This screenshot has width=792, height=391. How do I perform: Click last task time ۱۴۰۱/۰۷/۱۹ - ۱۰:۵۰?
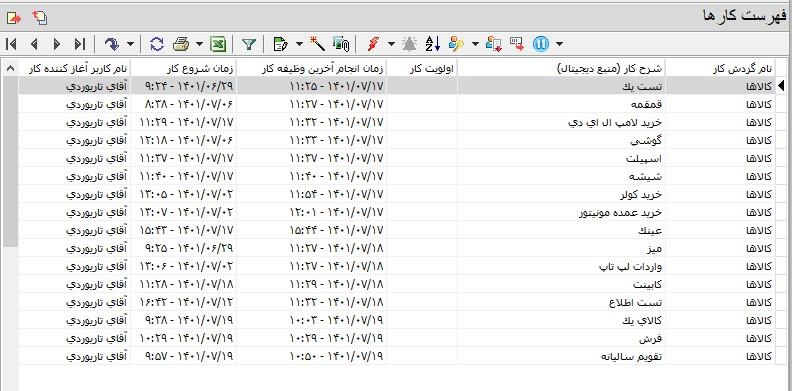coord(311,357)
